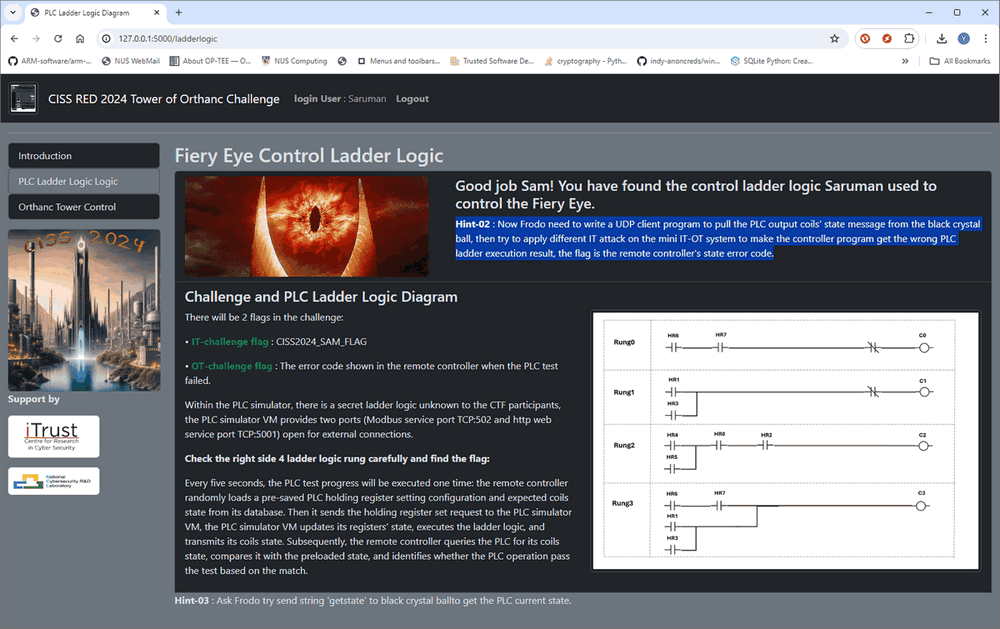Click the OT-challenge flag label
The height and width of the screenshot is (629, 1000).
[x=232, y=366]
